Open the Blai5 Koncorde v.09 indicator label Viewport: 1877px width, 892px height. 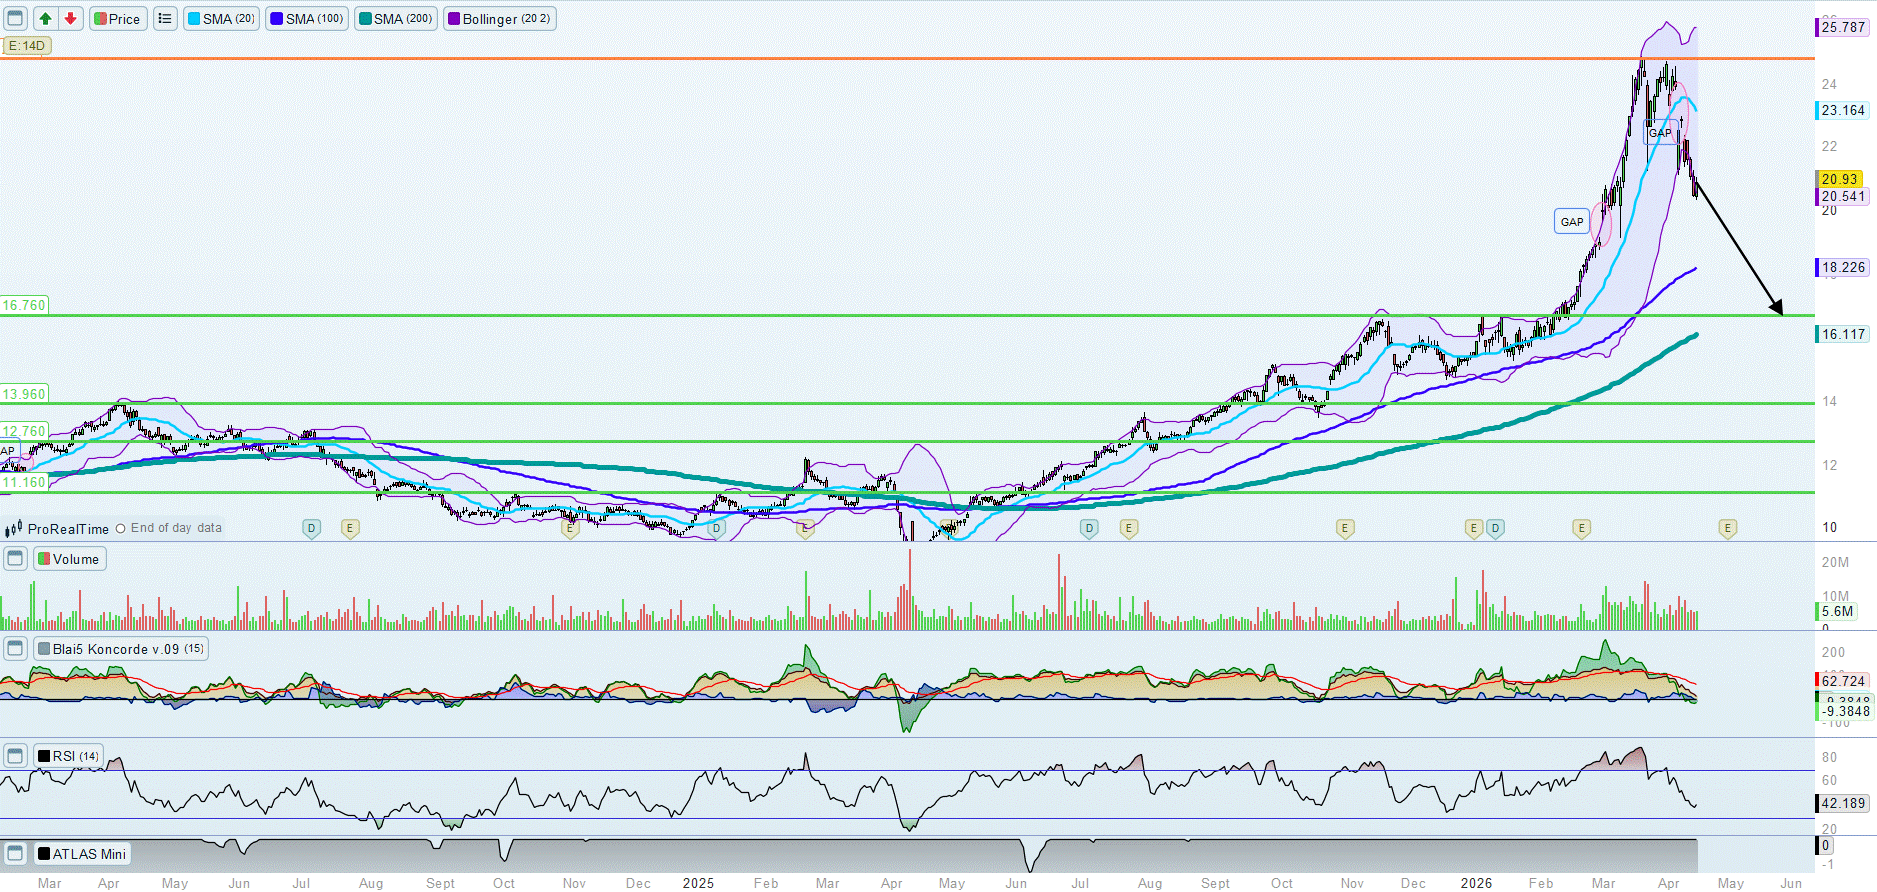(121, 649)
